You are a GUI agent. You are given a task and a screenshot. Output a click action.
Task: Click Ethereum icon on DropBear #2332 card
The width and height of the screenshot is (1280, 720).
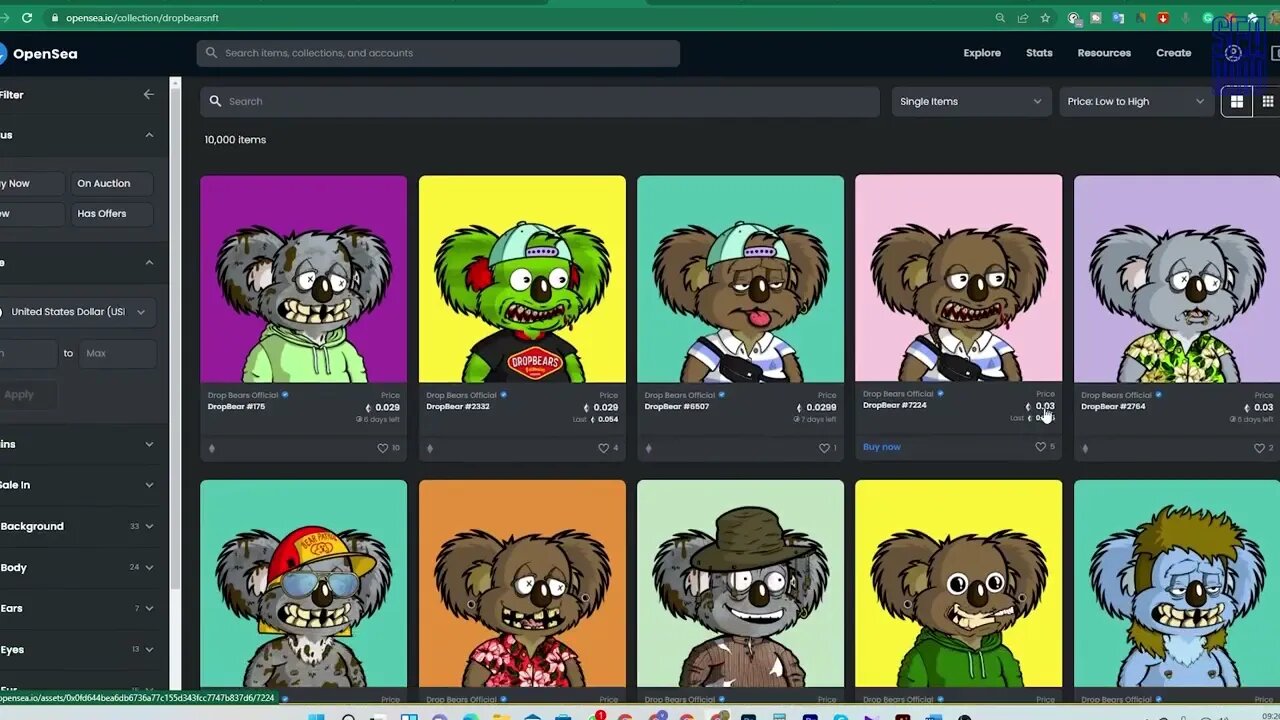point(430,448)
